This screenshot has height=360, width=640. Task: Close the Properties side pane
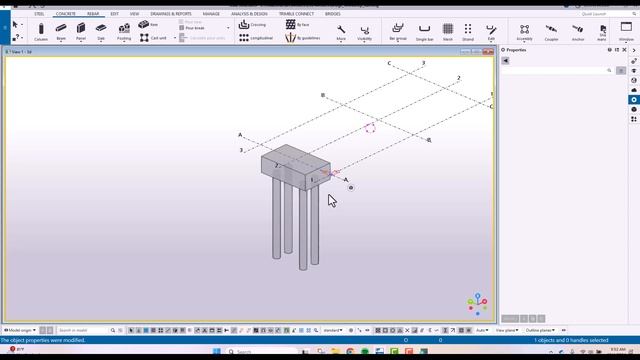624,50
